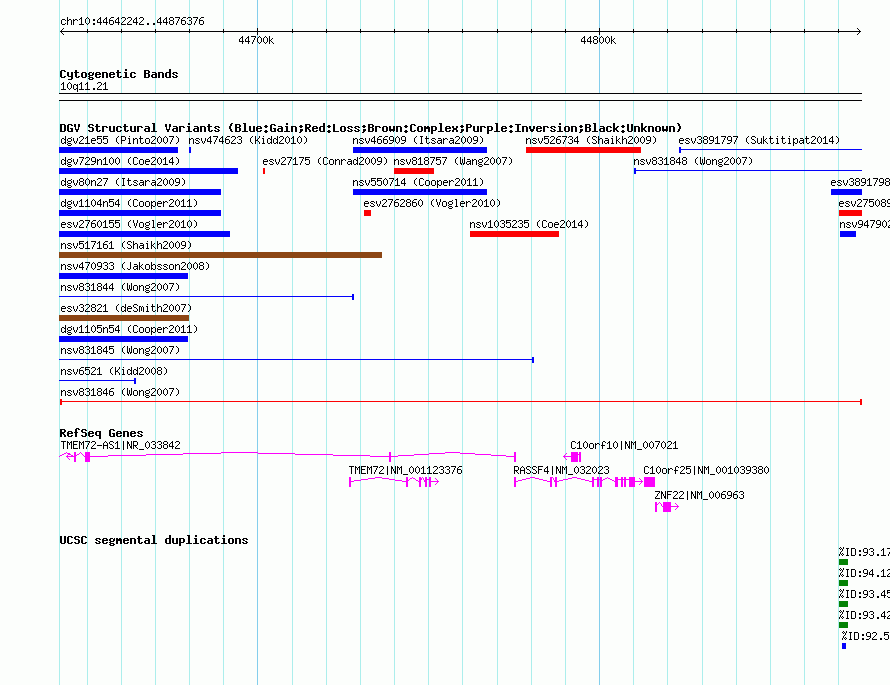
Task: Open the nsv550714 (Cooper2011) label
Action: click(x=418, y=182)
